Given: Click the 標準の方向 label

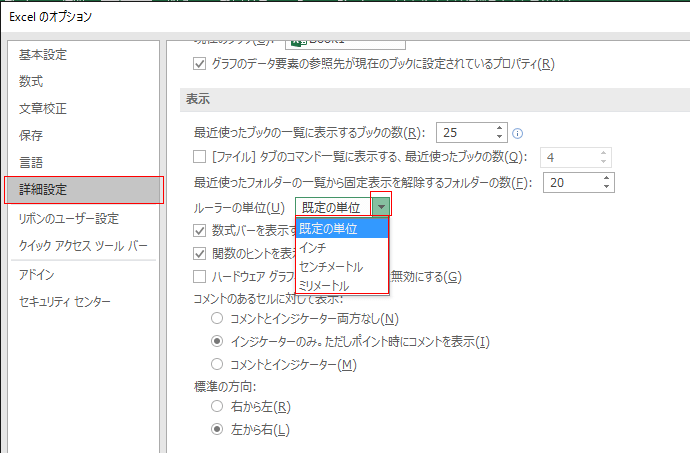Looking at the screenshot, I should tap(225, 387).
